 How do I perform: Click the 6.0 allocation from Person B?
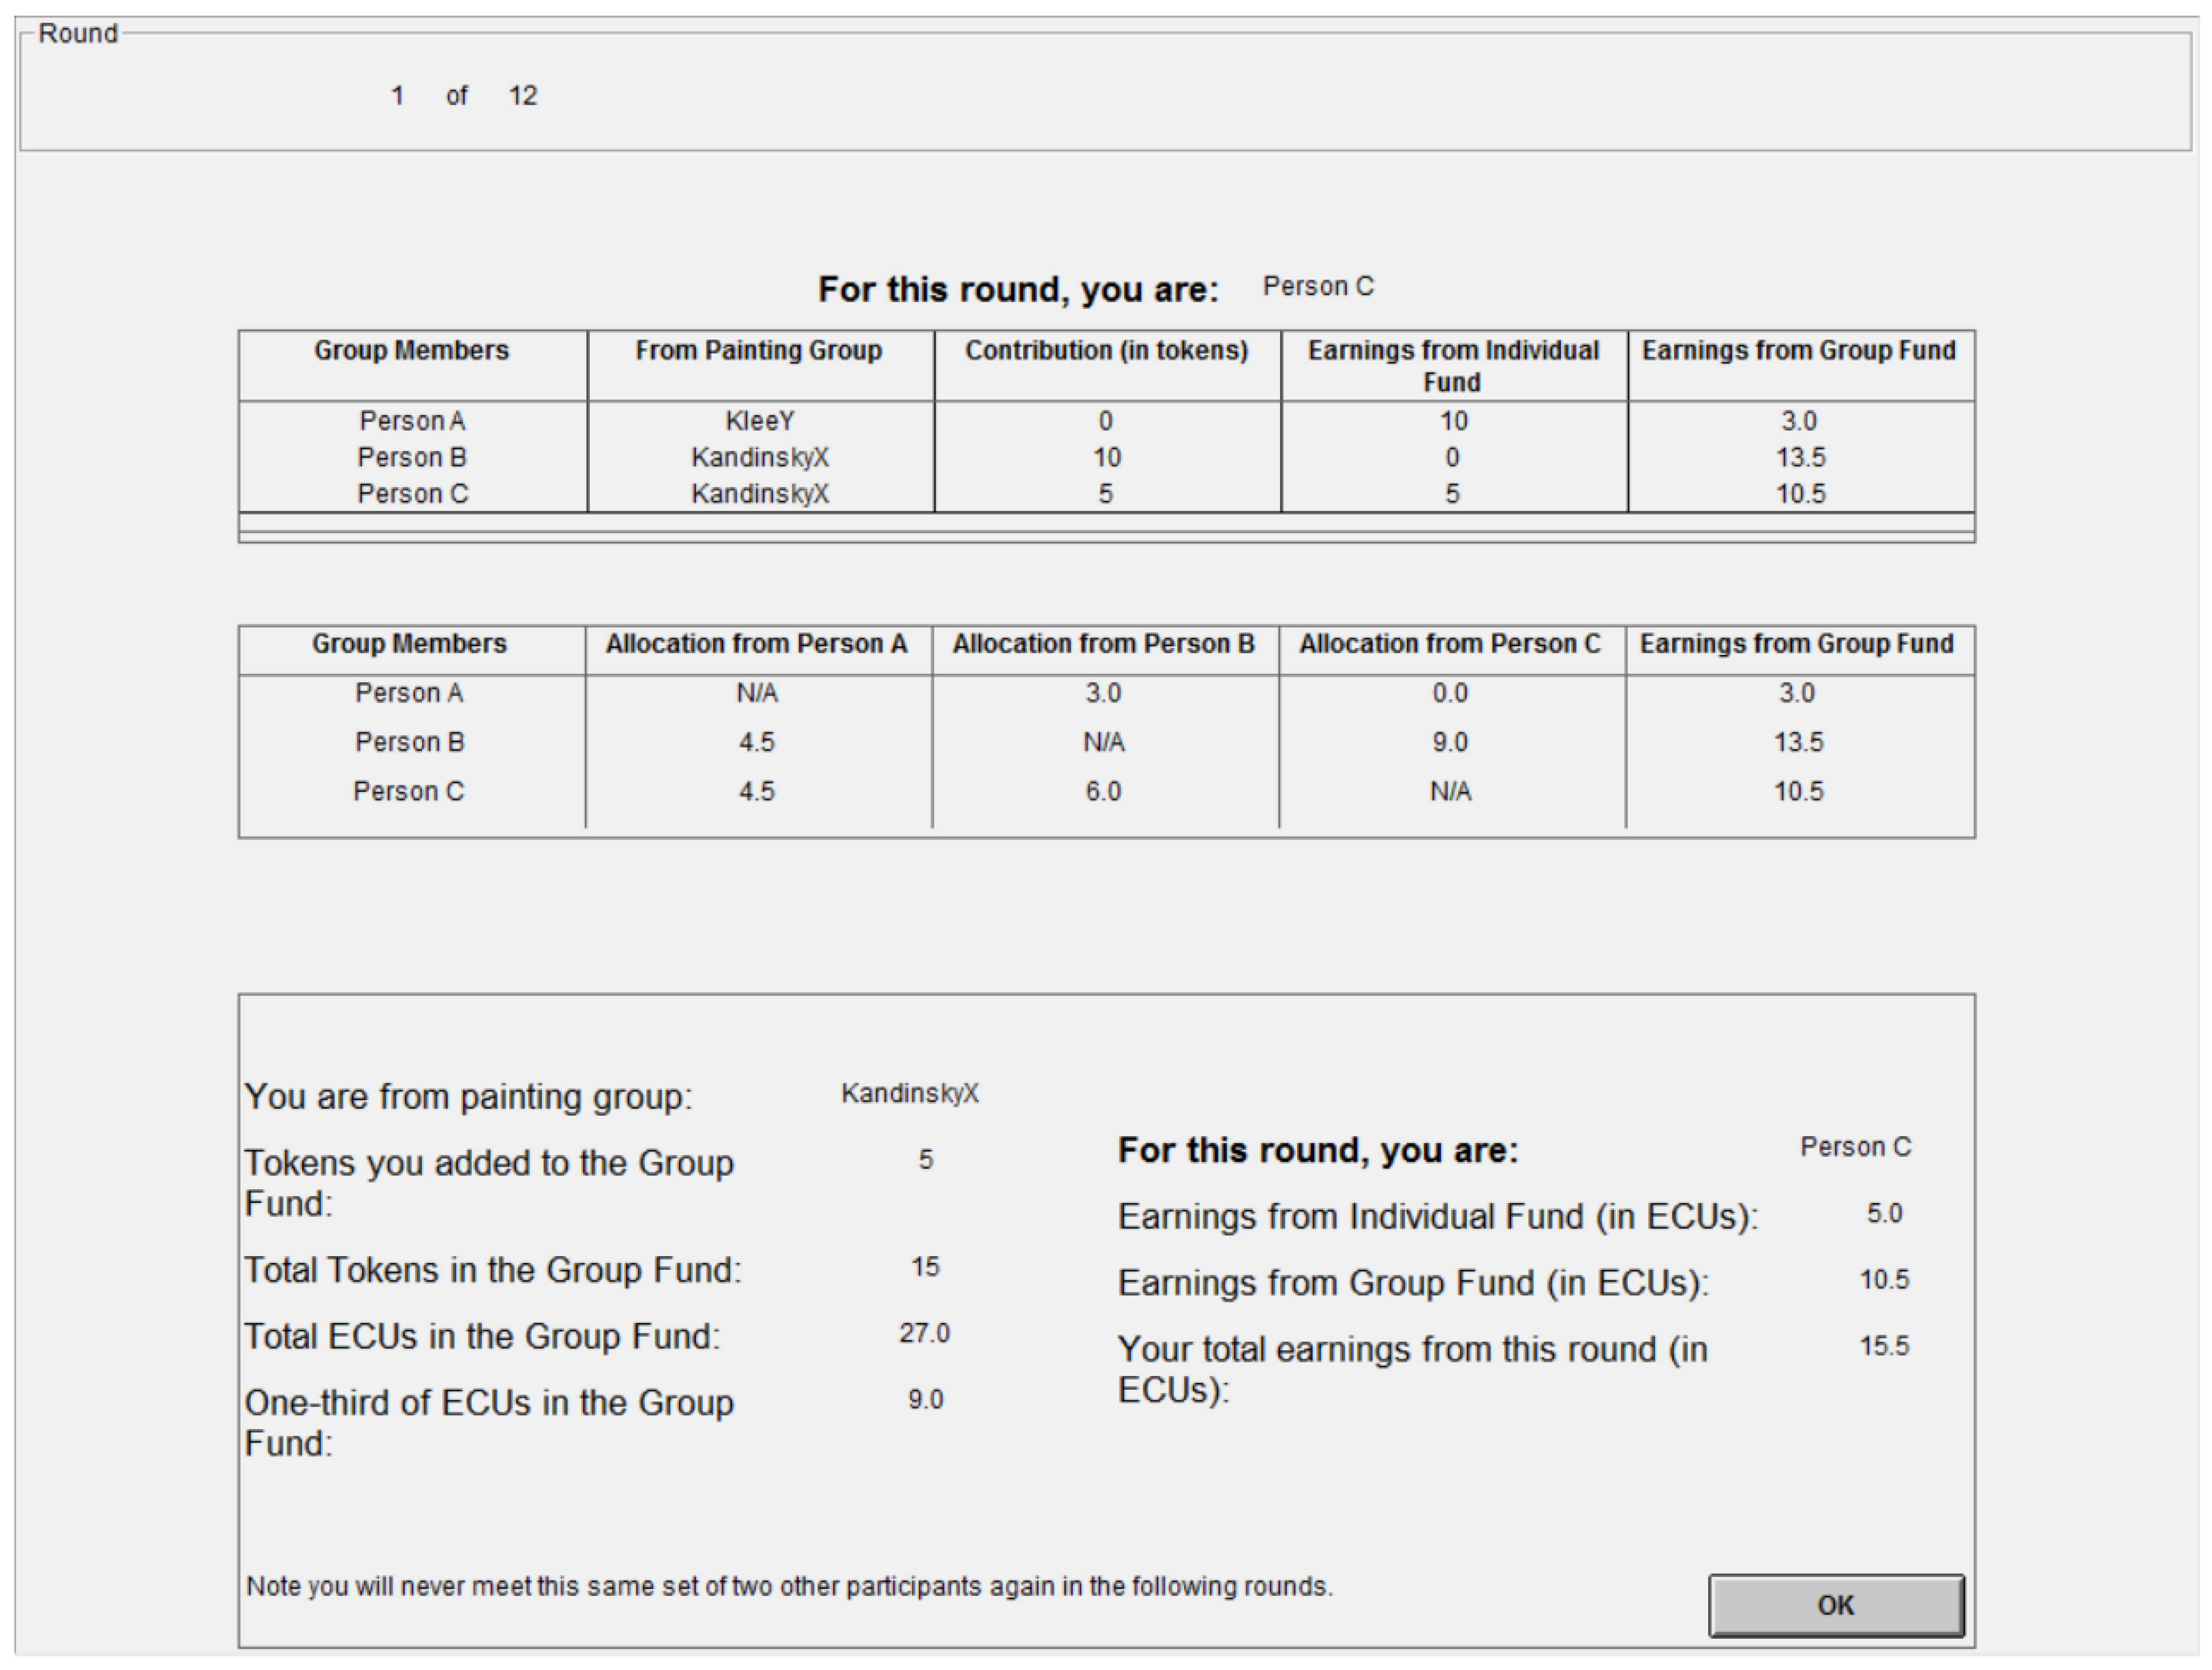pyautogui.click(x=1103, y=791)
